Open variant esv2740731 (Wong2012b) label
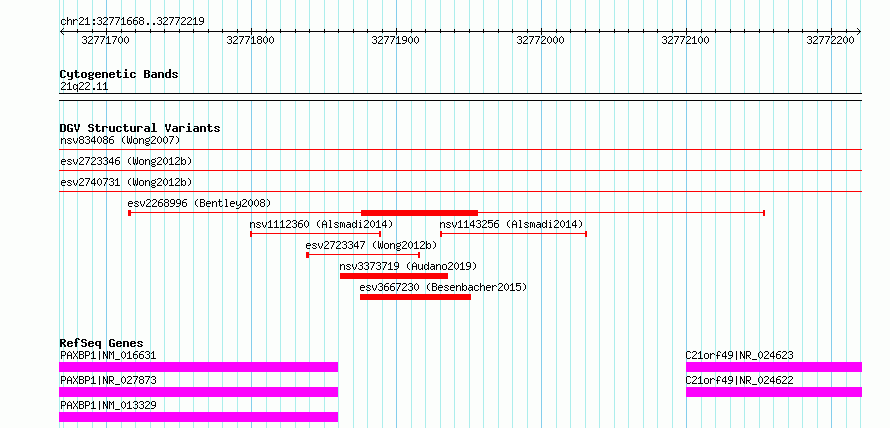Screen dimensions: 890x428 click(x=126, y=183)
